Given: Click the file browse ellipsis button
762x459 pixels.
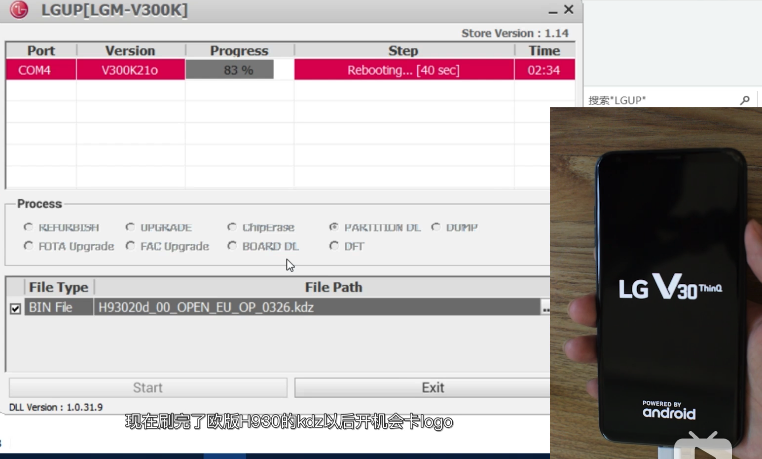Looking at the screenshot, I should [x=545, y=307].
